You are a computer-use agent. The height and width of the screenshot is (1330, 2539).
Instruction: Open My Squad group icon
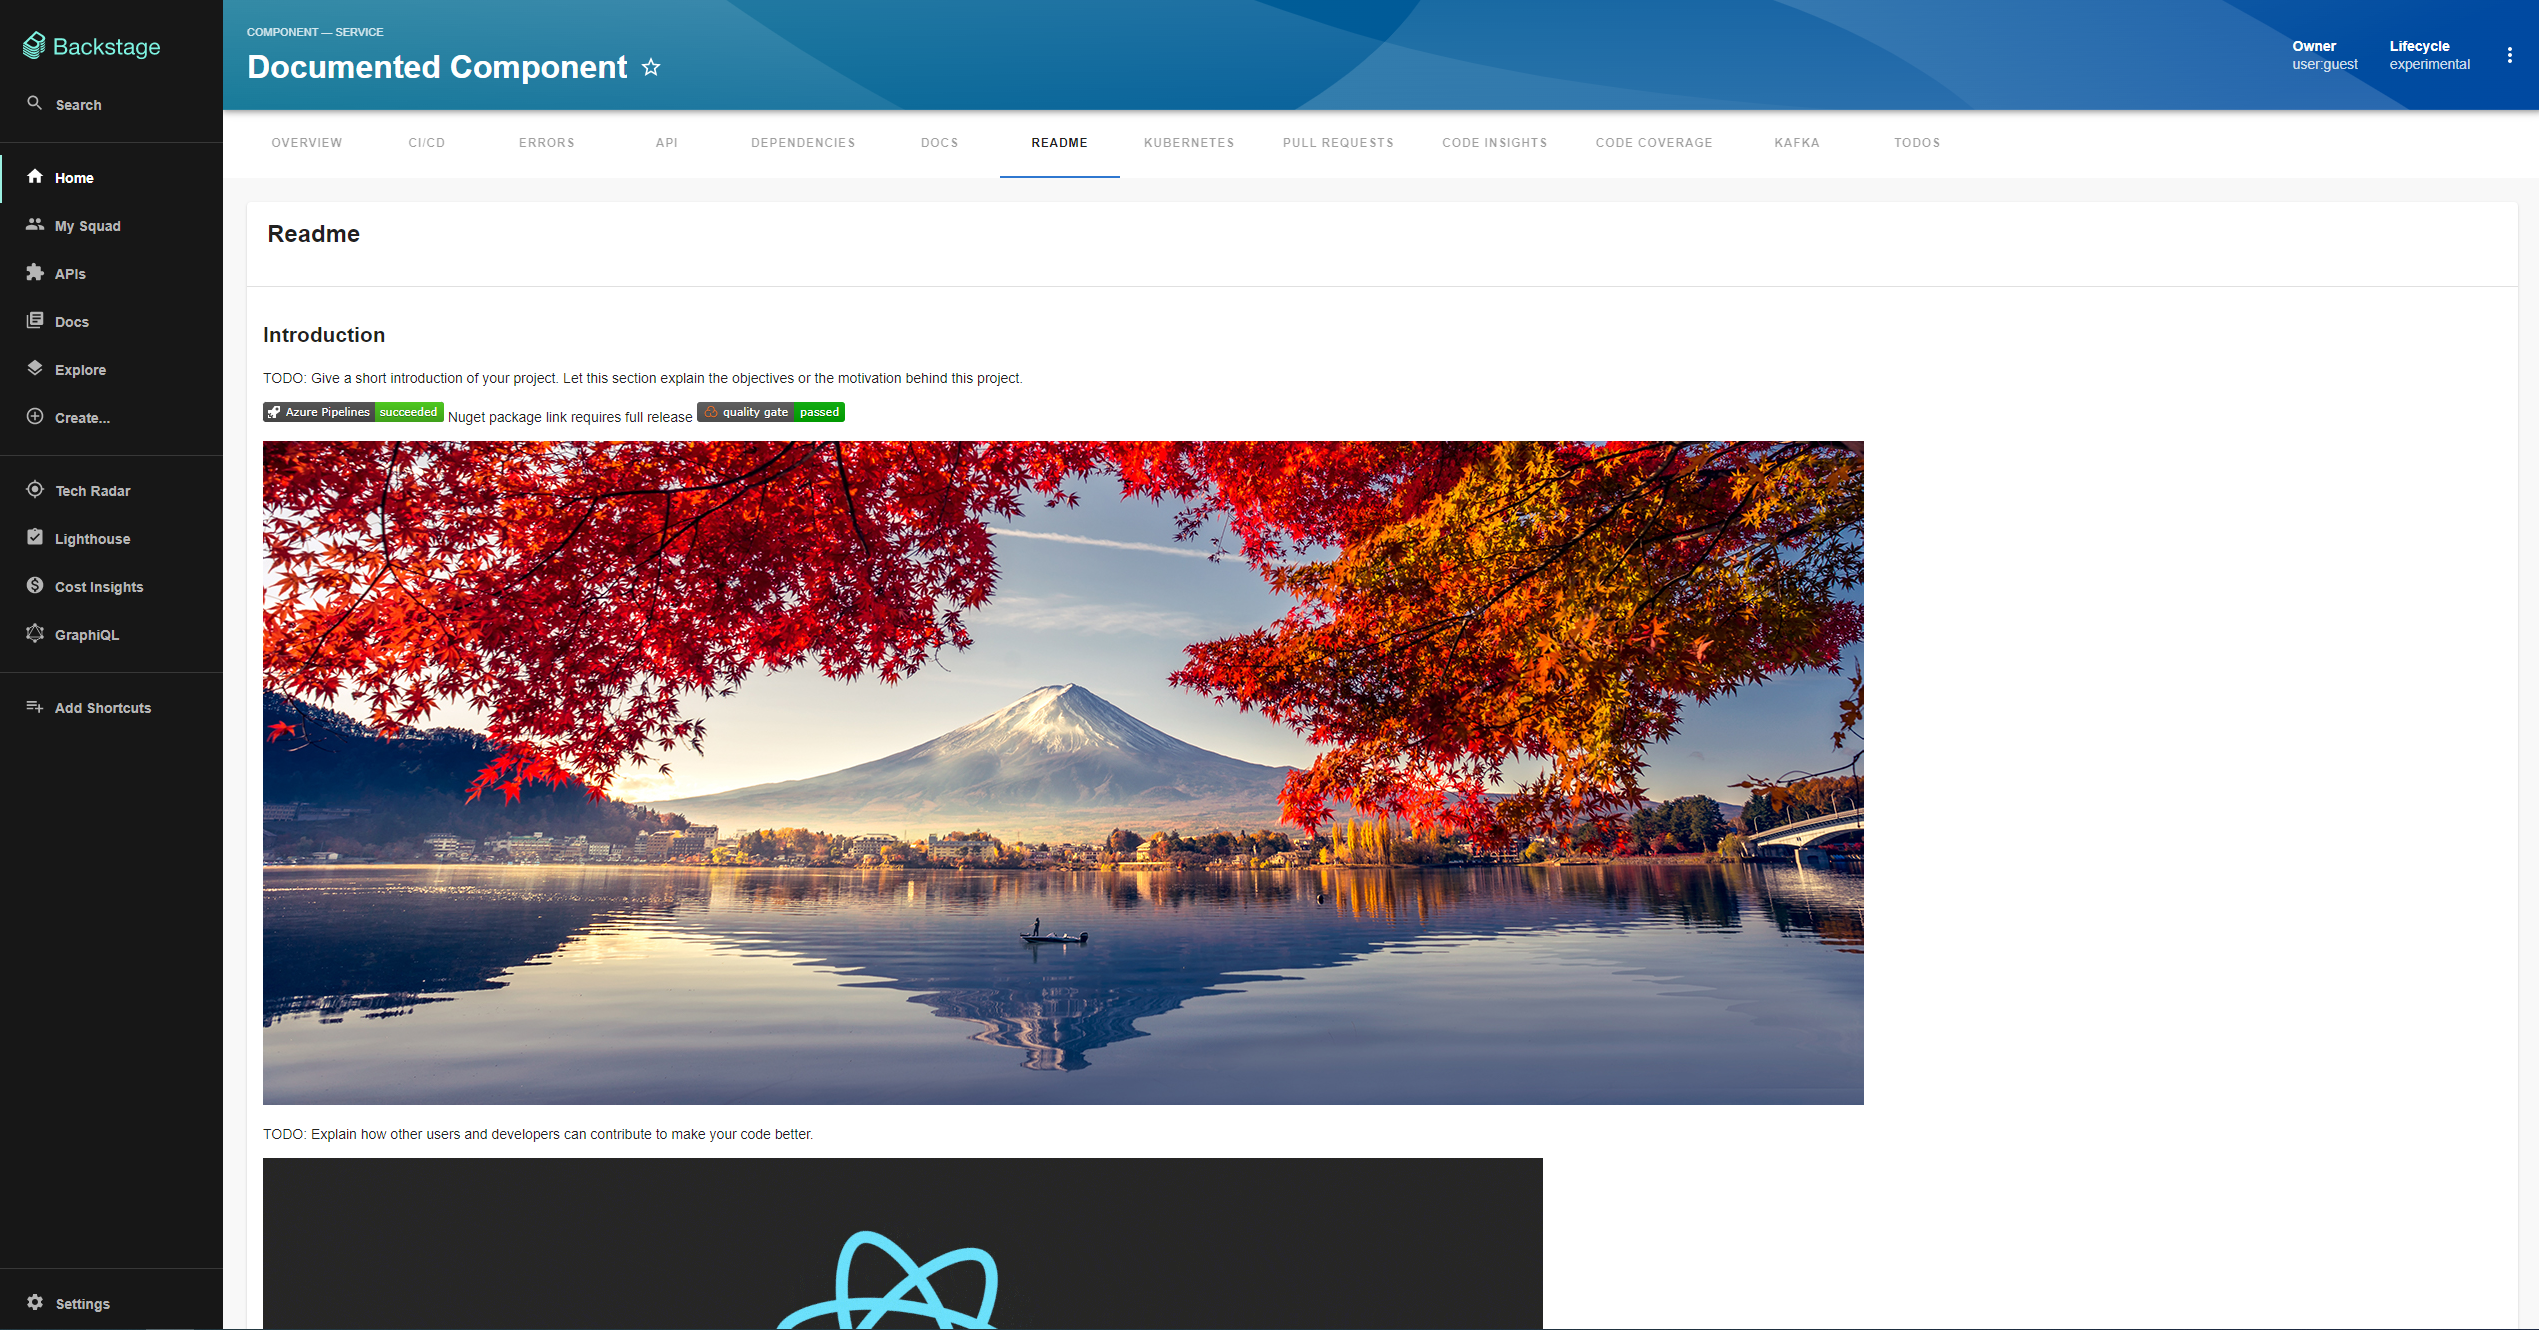point(35,225)
